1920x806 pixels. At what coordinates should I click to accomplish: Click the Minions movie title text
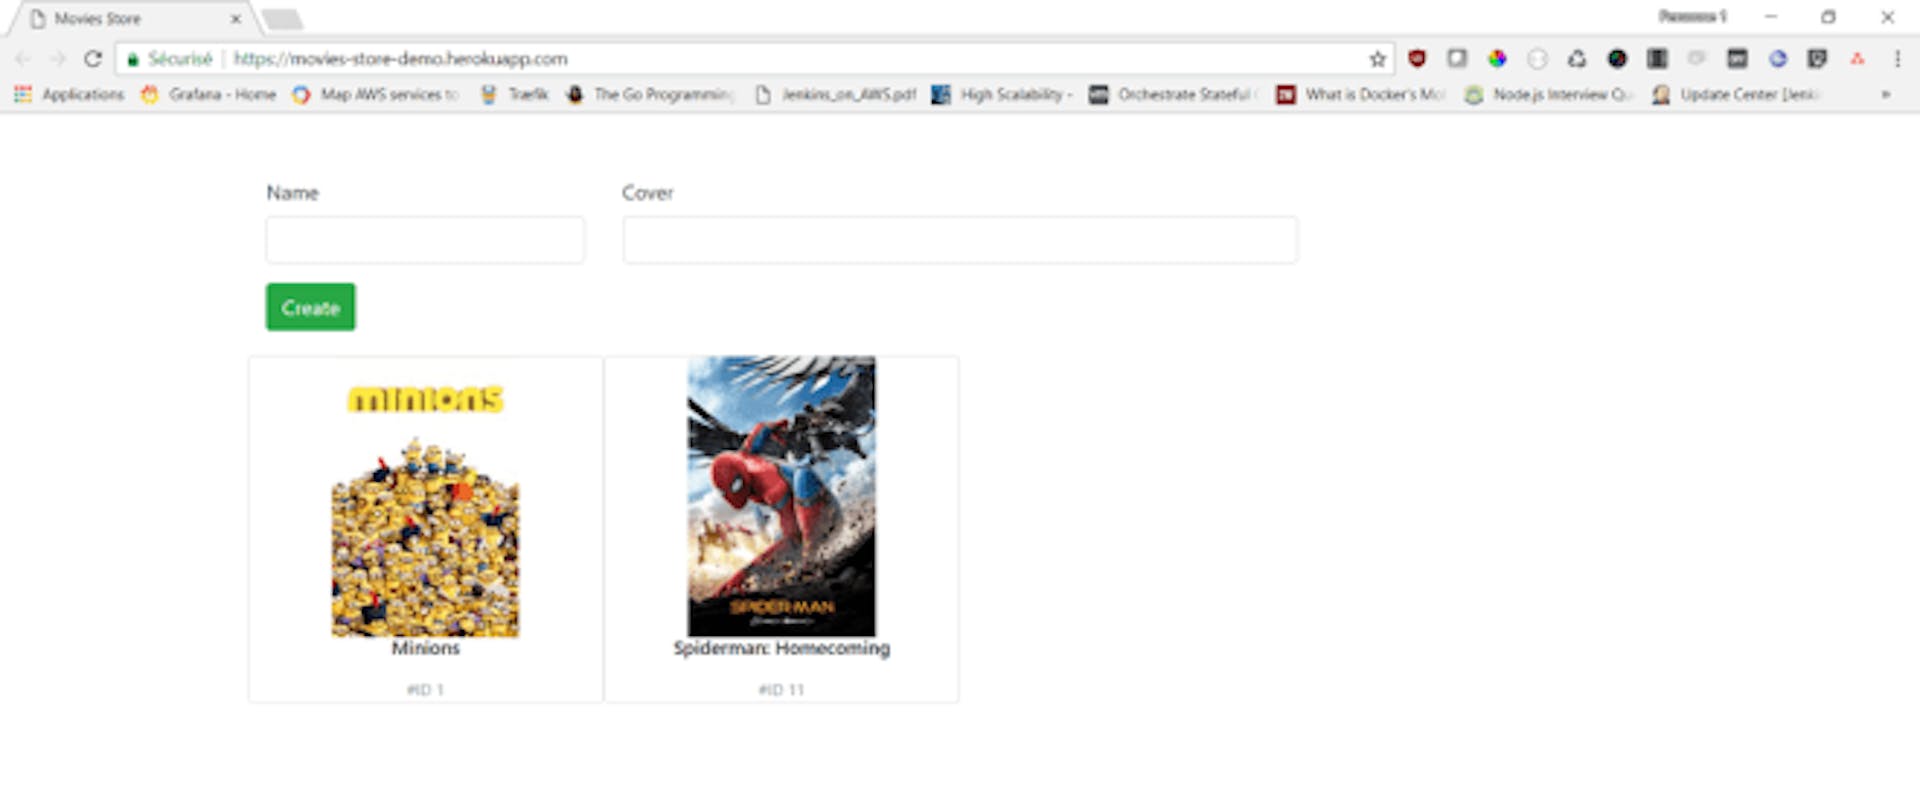pos(426,648)
